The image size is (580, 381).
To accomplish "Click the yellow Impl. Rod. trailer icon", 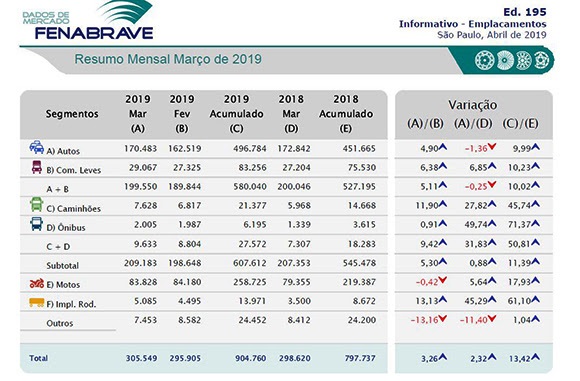I will click(37, 303).
